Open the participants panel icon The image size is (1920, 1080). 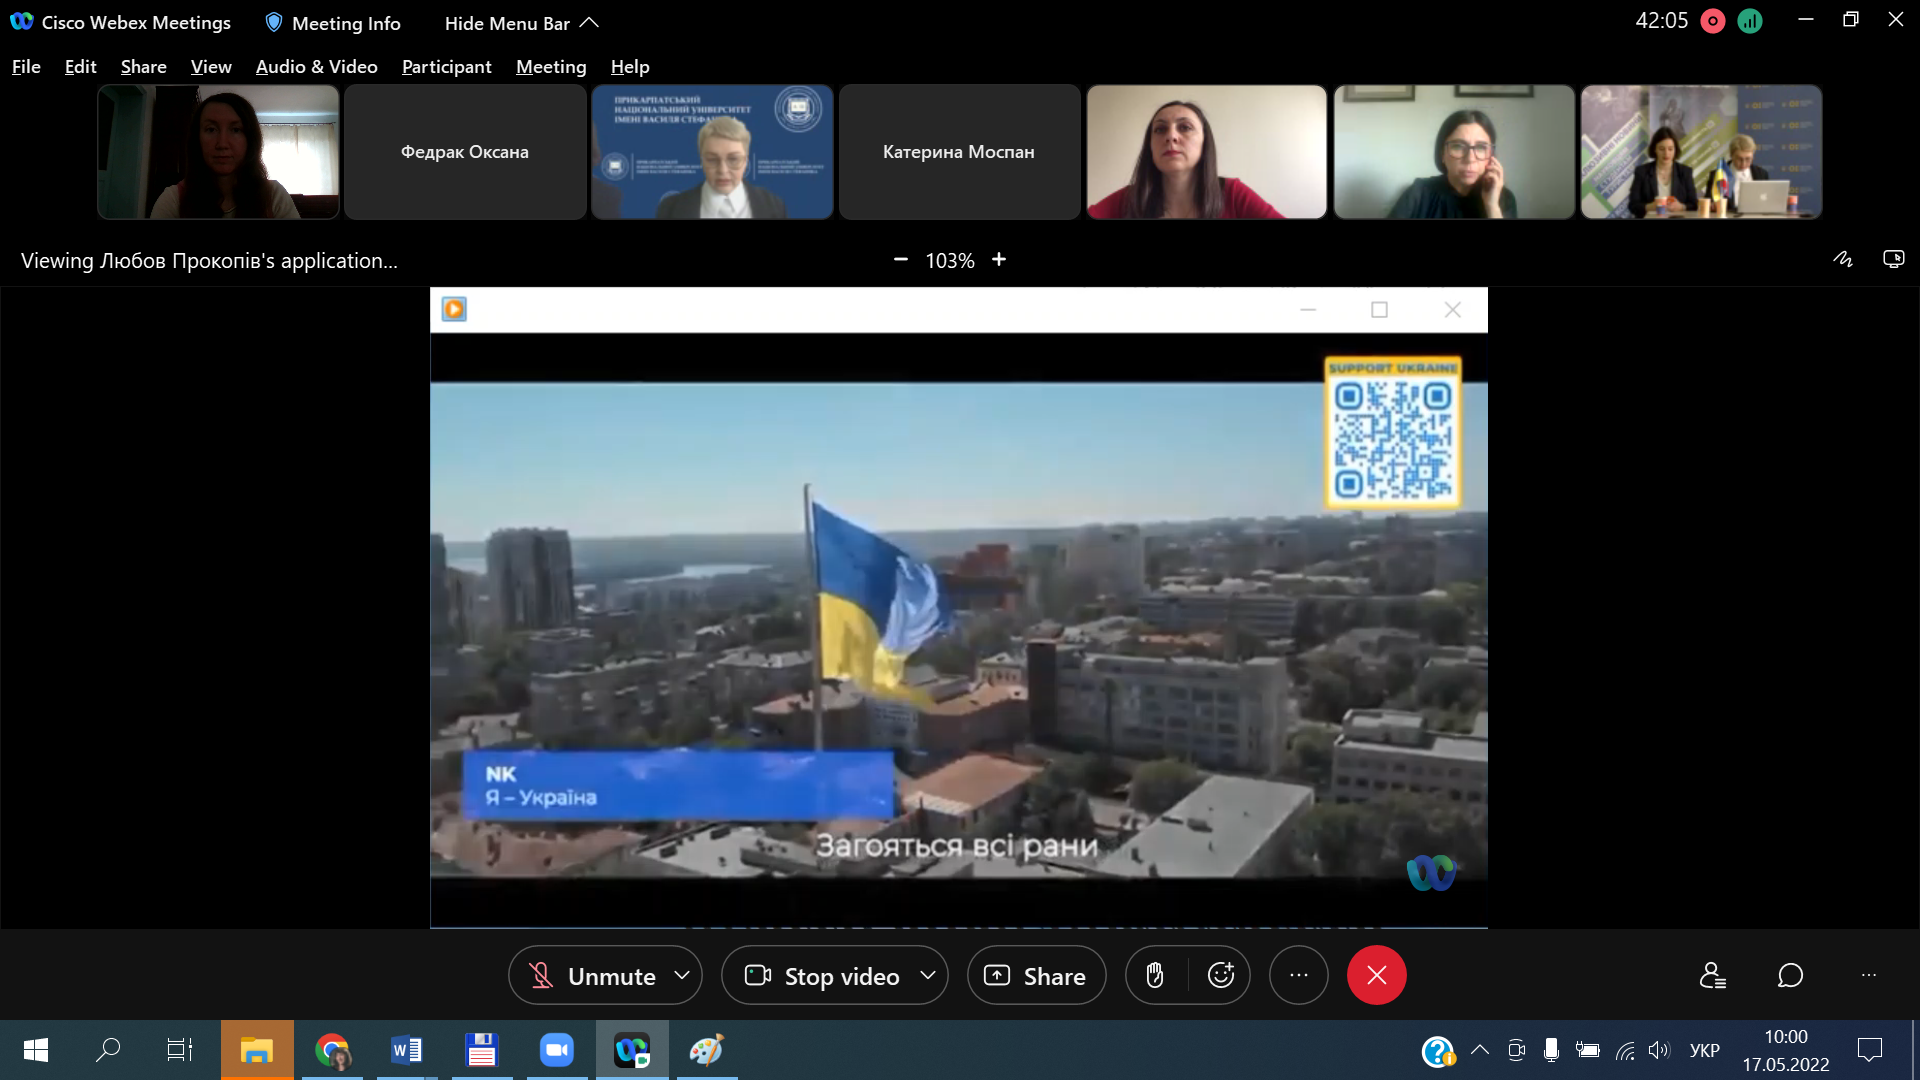point(1712,975)
